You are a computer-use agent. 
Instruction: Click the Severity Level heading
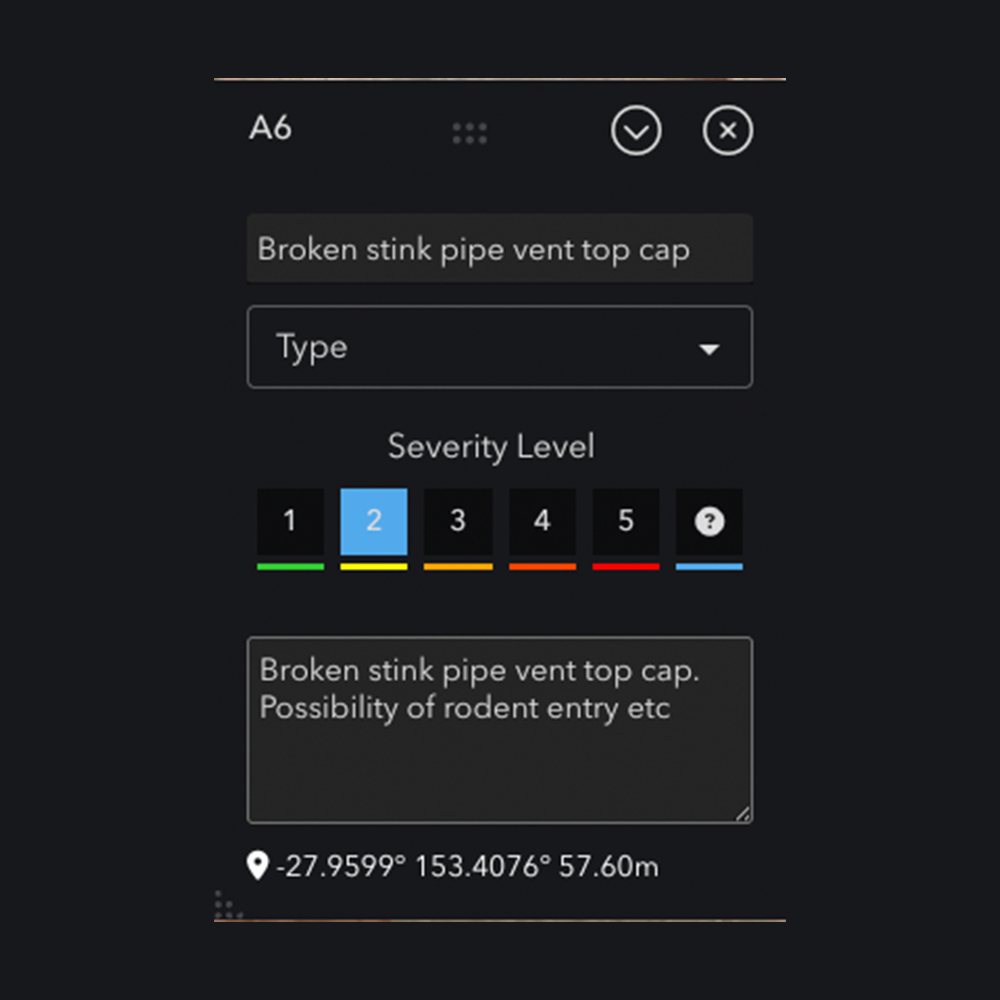pyautogui.click(x=491, y=447)
